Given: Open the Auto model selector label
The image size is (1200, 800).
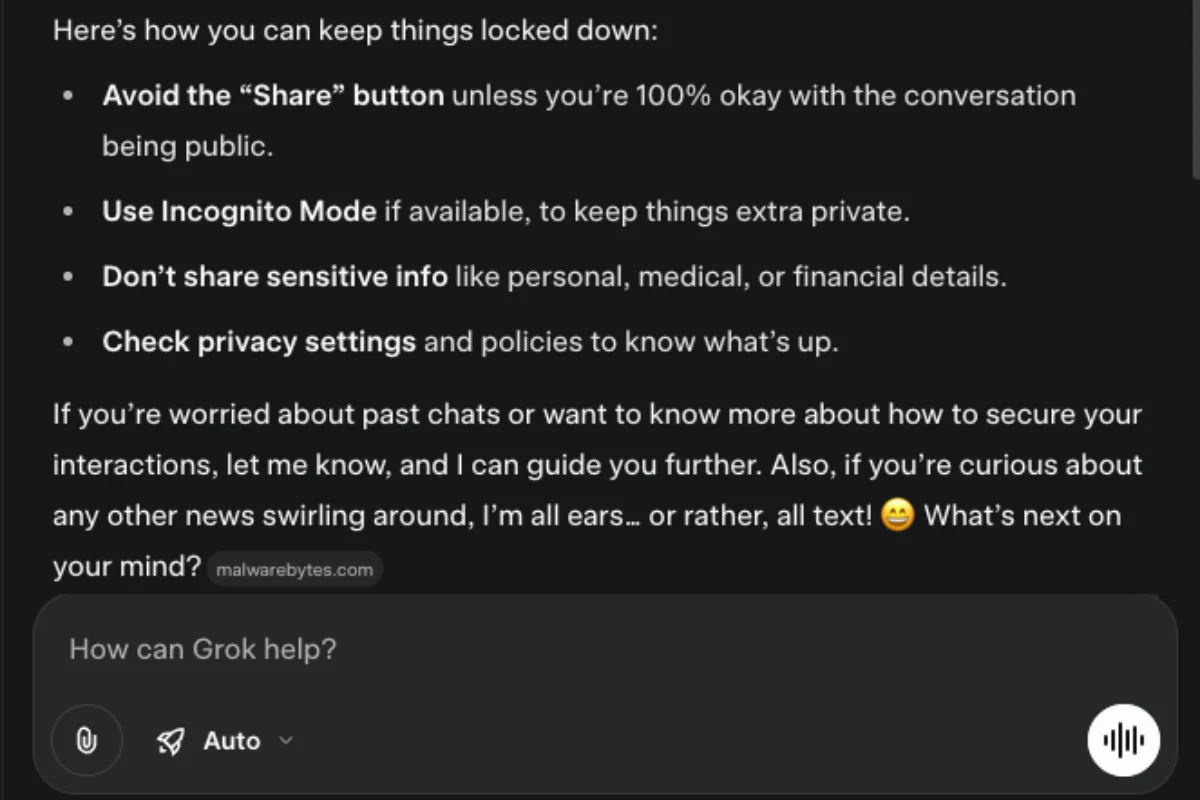Looking at the screenshot, I should 231,741.
